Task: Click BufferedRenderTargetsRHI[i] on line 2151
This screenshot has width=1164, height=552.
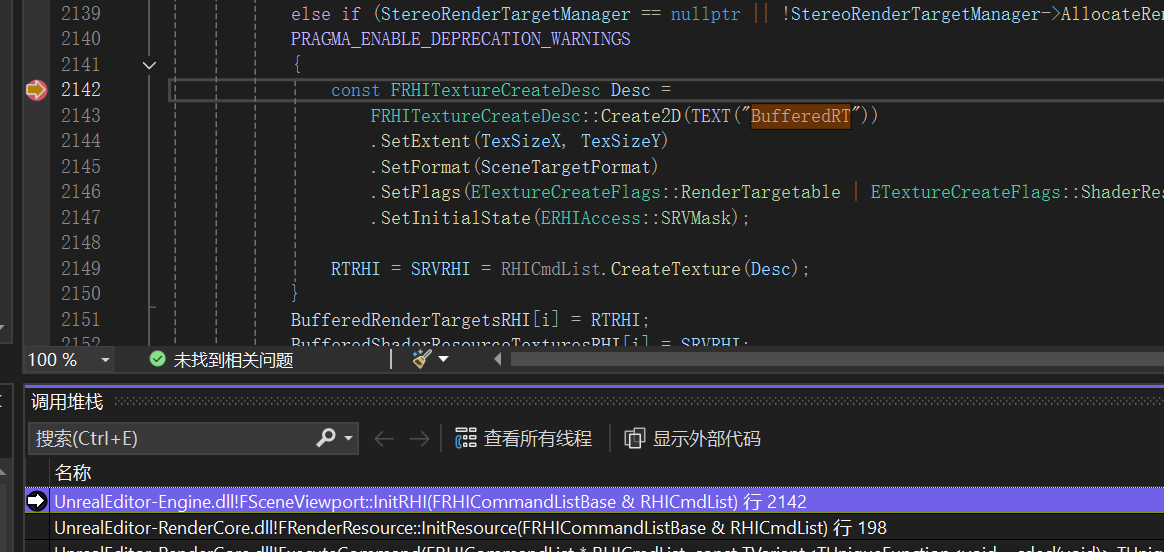Action: tap(426, 320)
